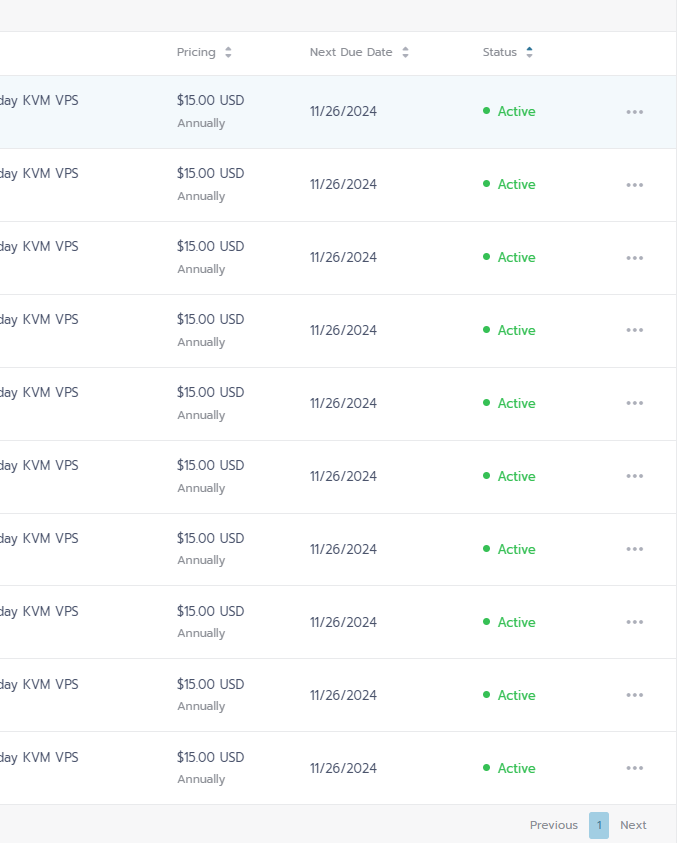Click the 11/26/2024 due date in the third row
The image size is (696, 843).
343,257
